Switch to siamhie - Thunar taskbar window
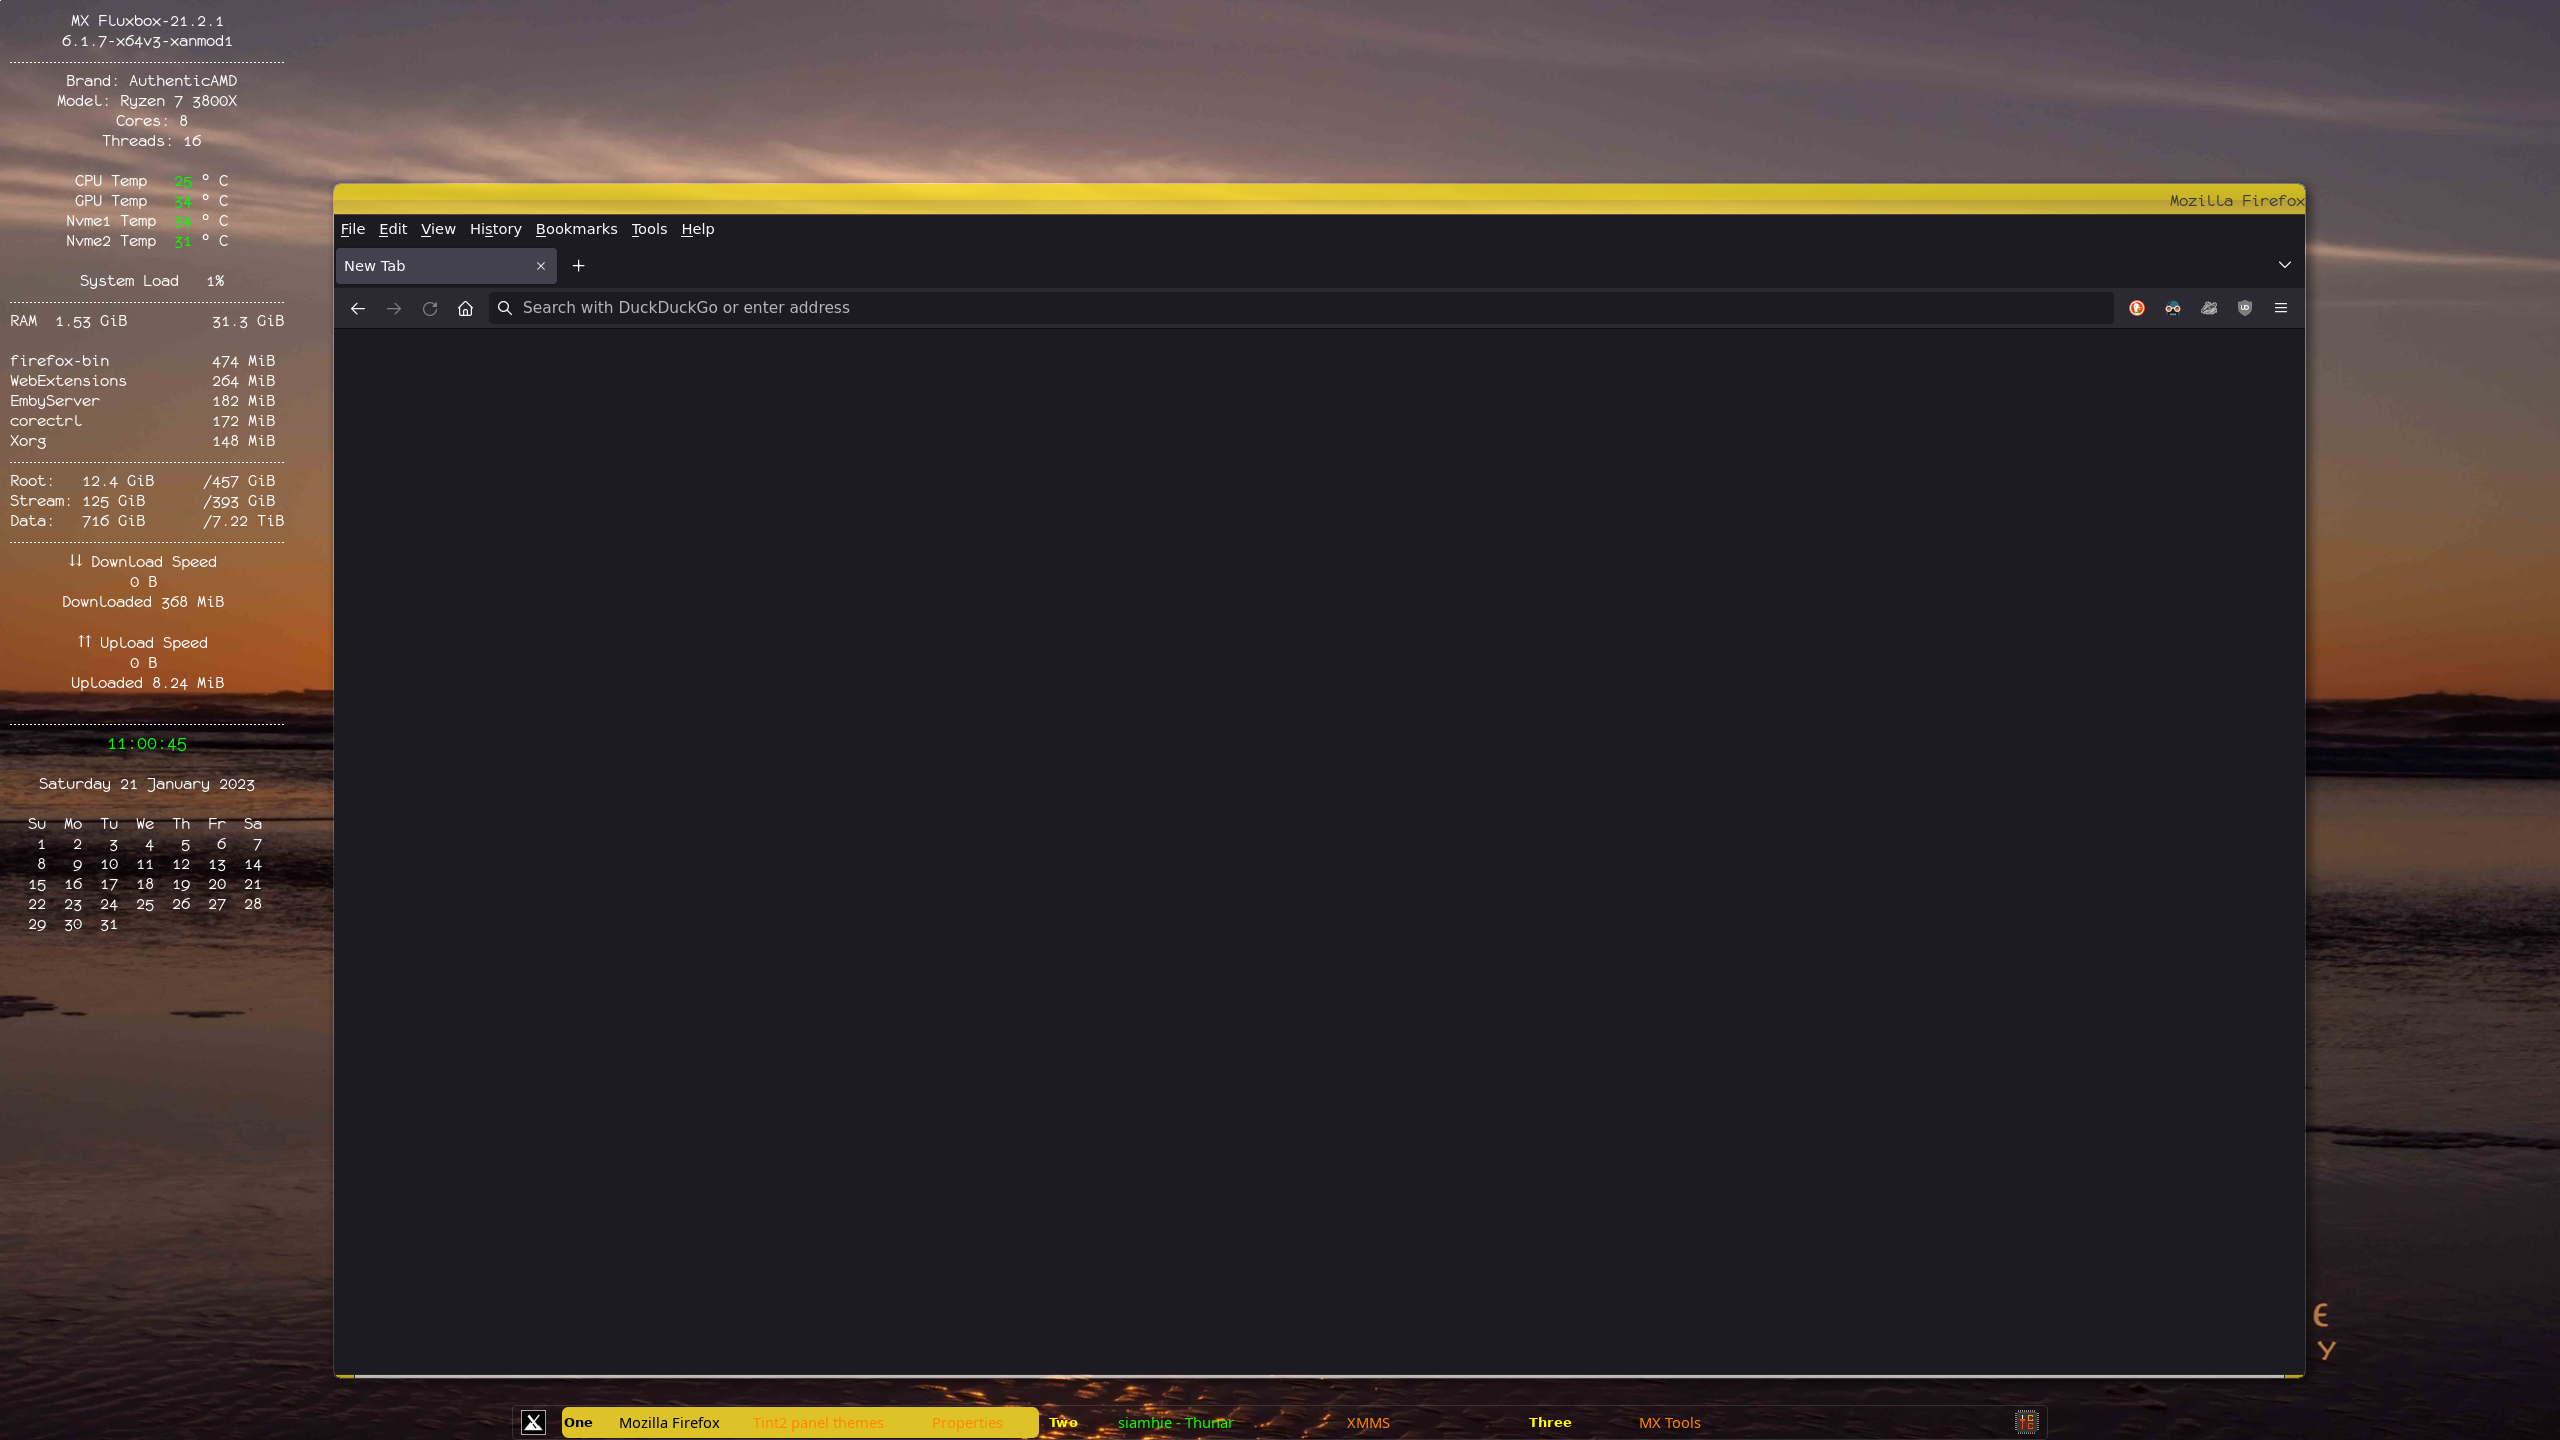The image size is (2560, 1440). point(1175,1422)
